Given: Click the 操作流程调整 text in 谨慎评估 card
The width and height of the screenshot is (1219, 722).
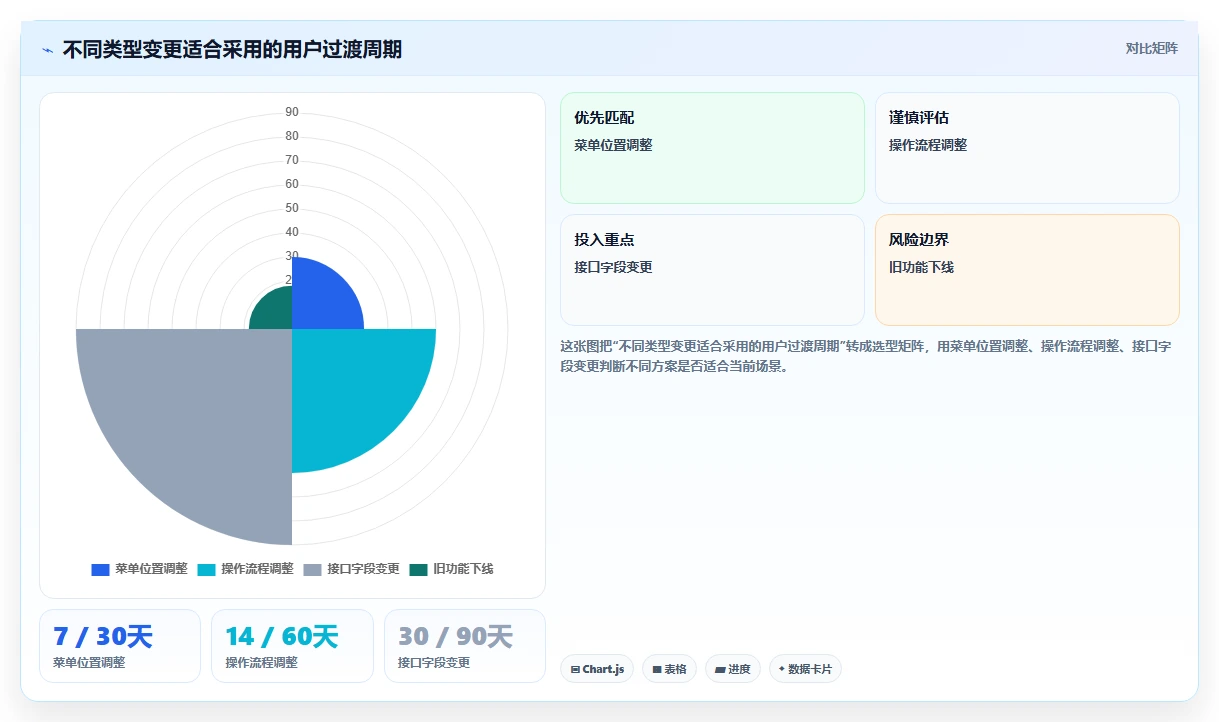Looking at the screenshot, I should pyautogui.click(x=928, y=145).
